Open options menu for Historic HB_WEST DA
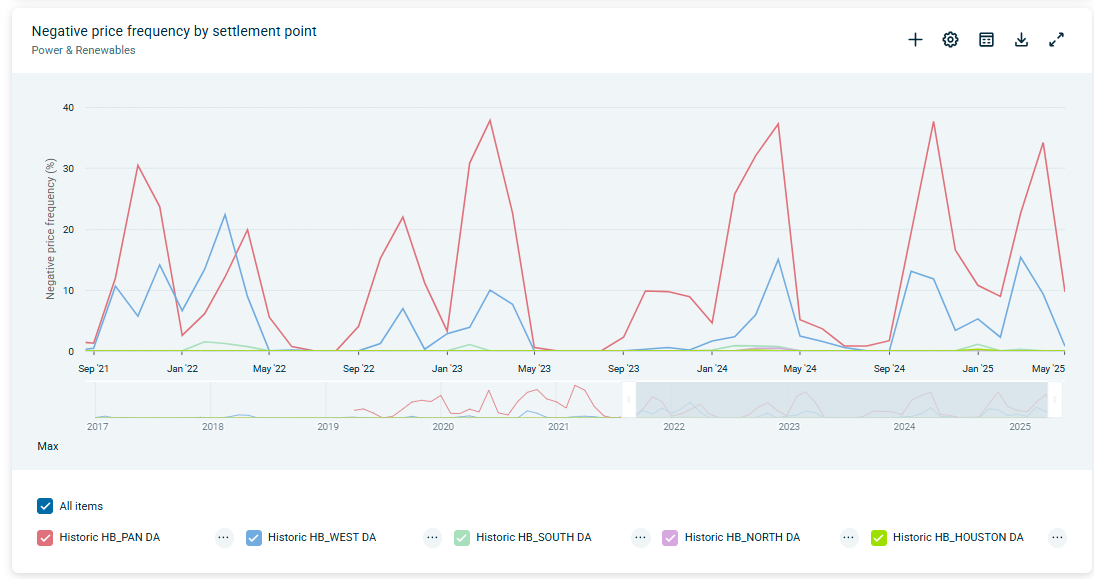The height and width of the screenshot is (579, 1094). (432, 537)
